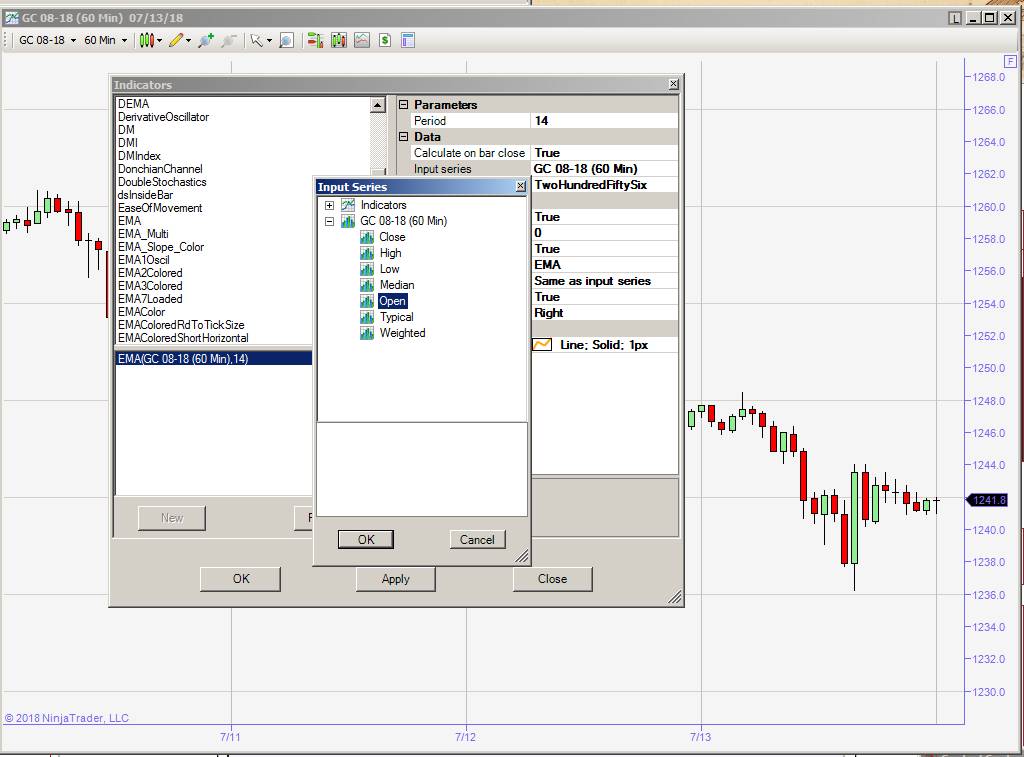Select EMAColoredShortHorizontal in the list

(184, 338)
